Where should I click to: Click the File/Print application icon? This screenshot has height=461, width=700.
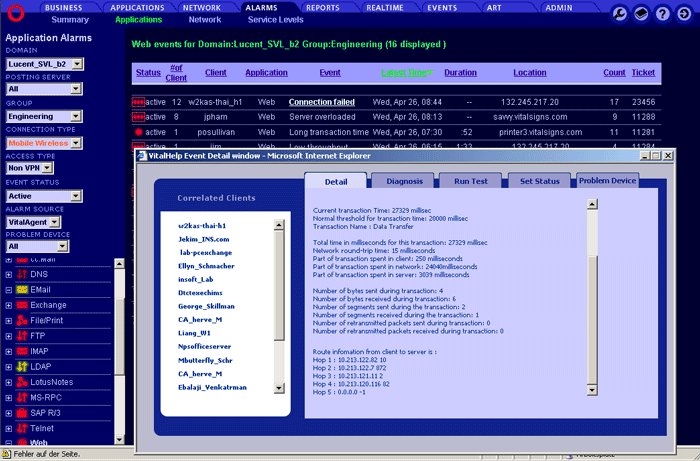[22, 320]
